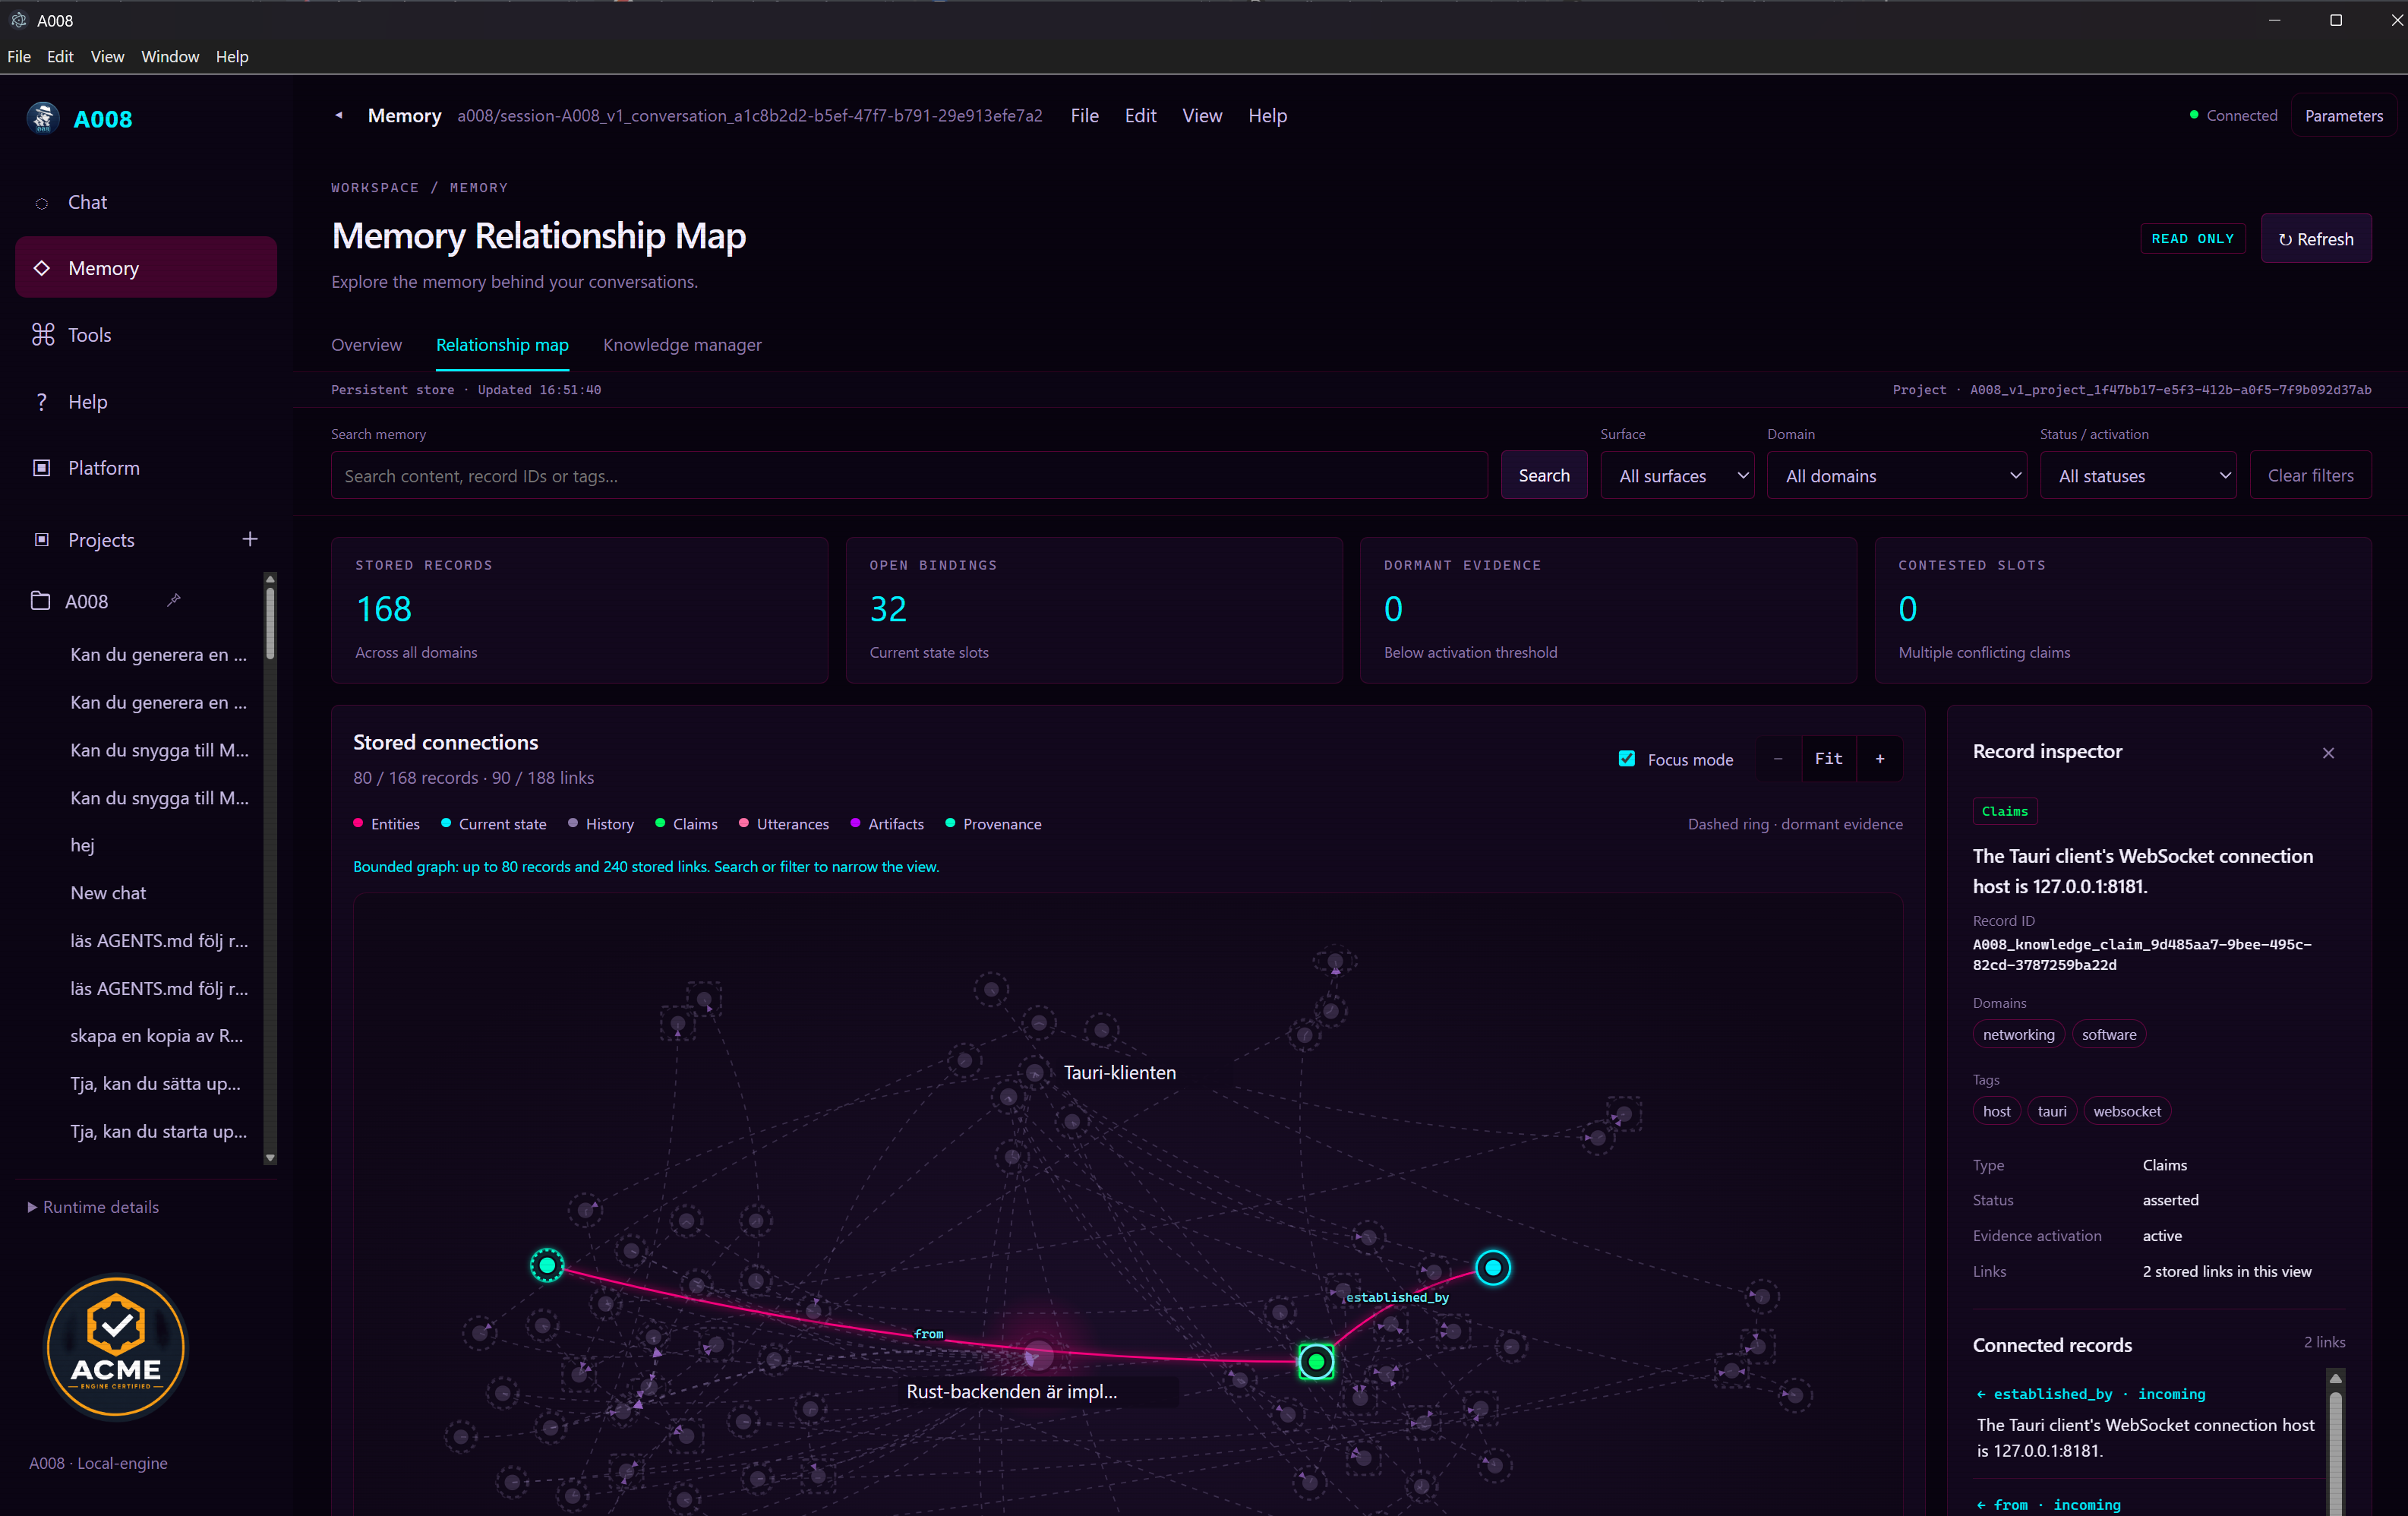This screenshot has width=2408, height=1516.
Task: Open the Memory sidebar section
Action: 146,268
